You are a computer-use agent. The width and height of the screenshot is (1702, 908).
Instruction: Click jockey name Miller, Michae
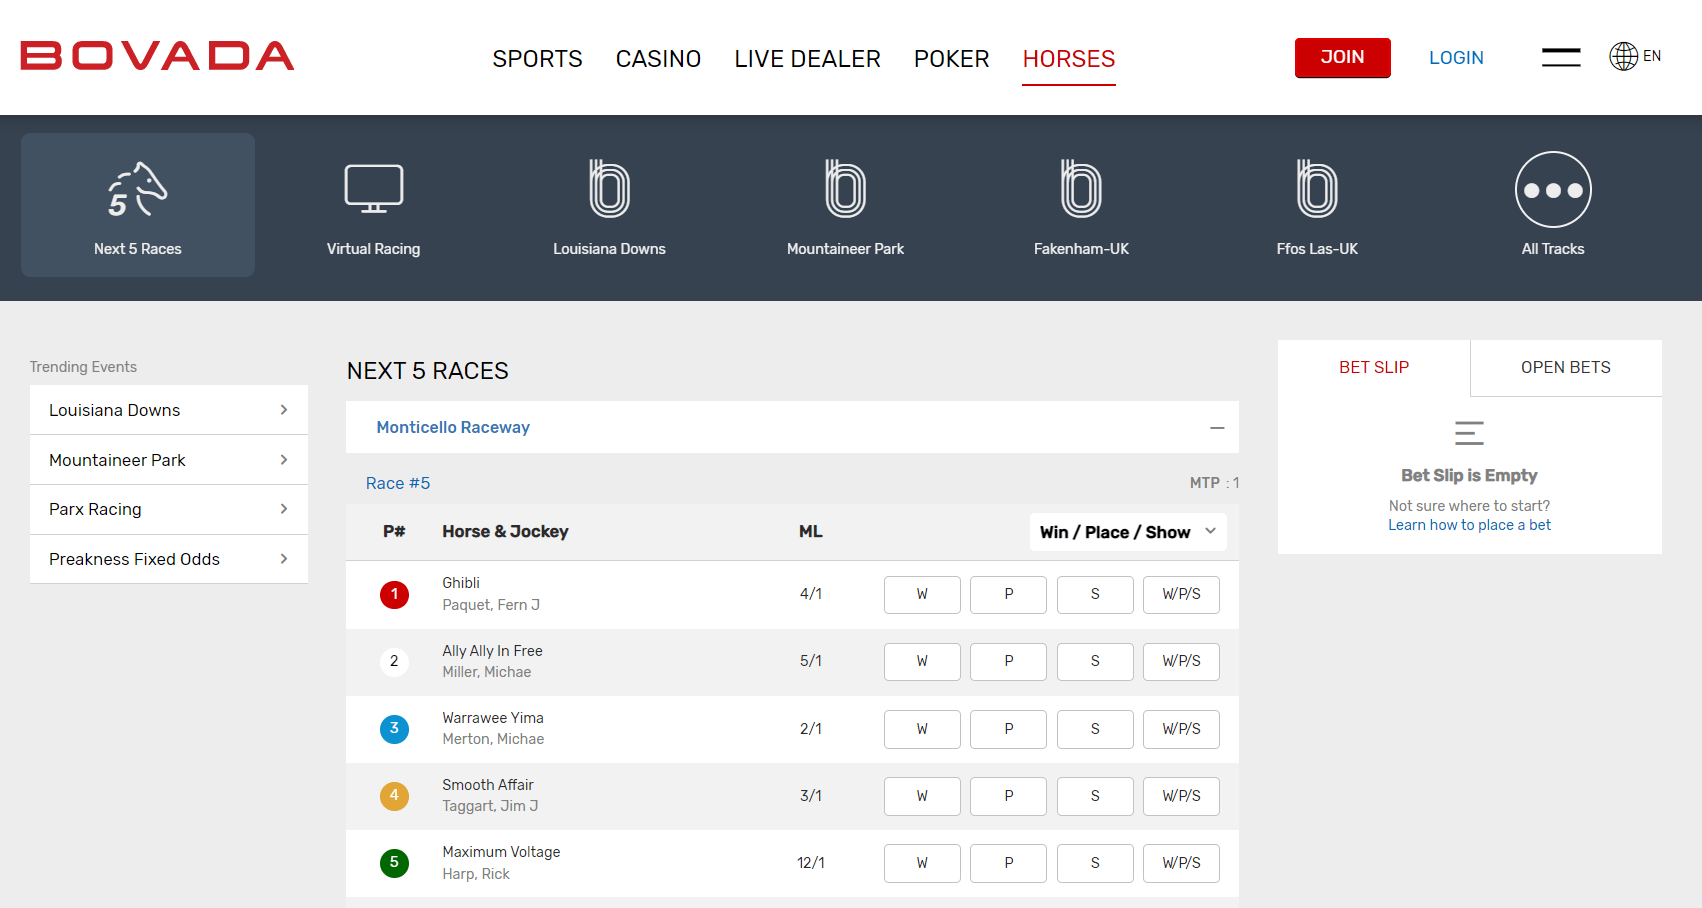(487, 672)
